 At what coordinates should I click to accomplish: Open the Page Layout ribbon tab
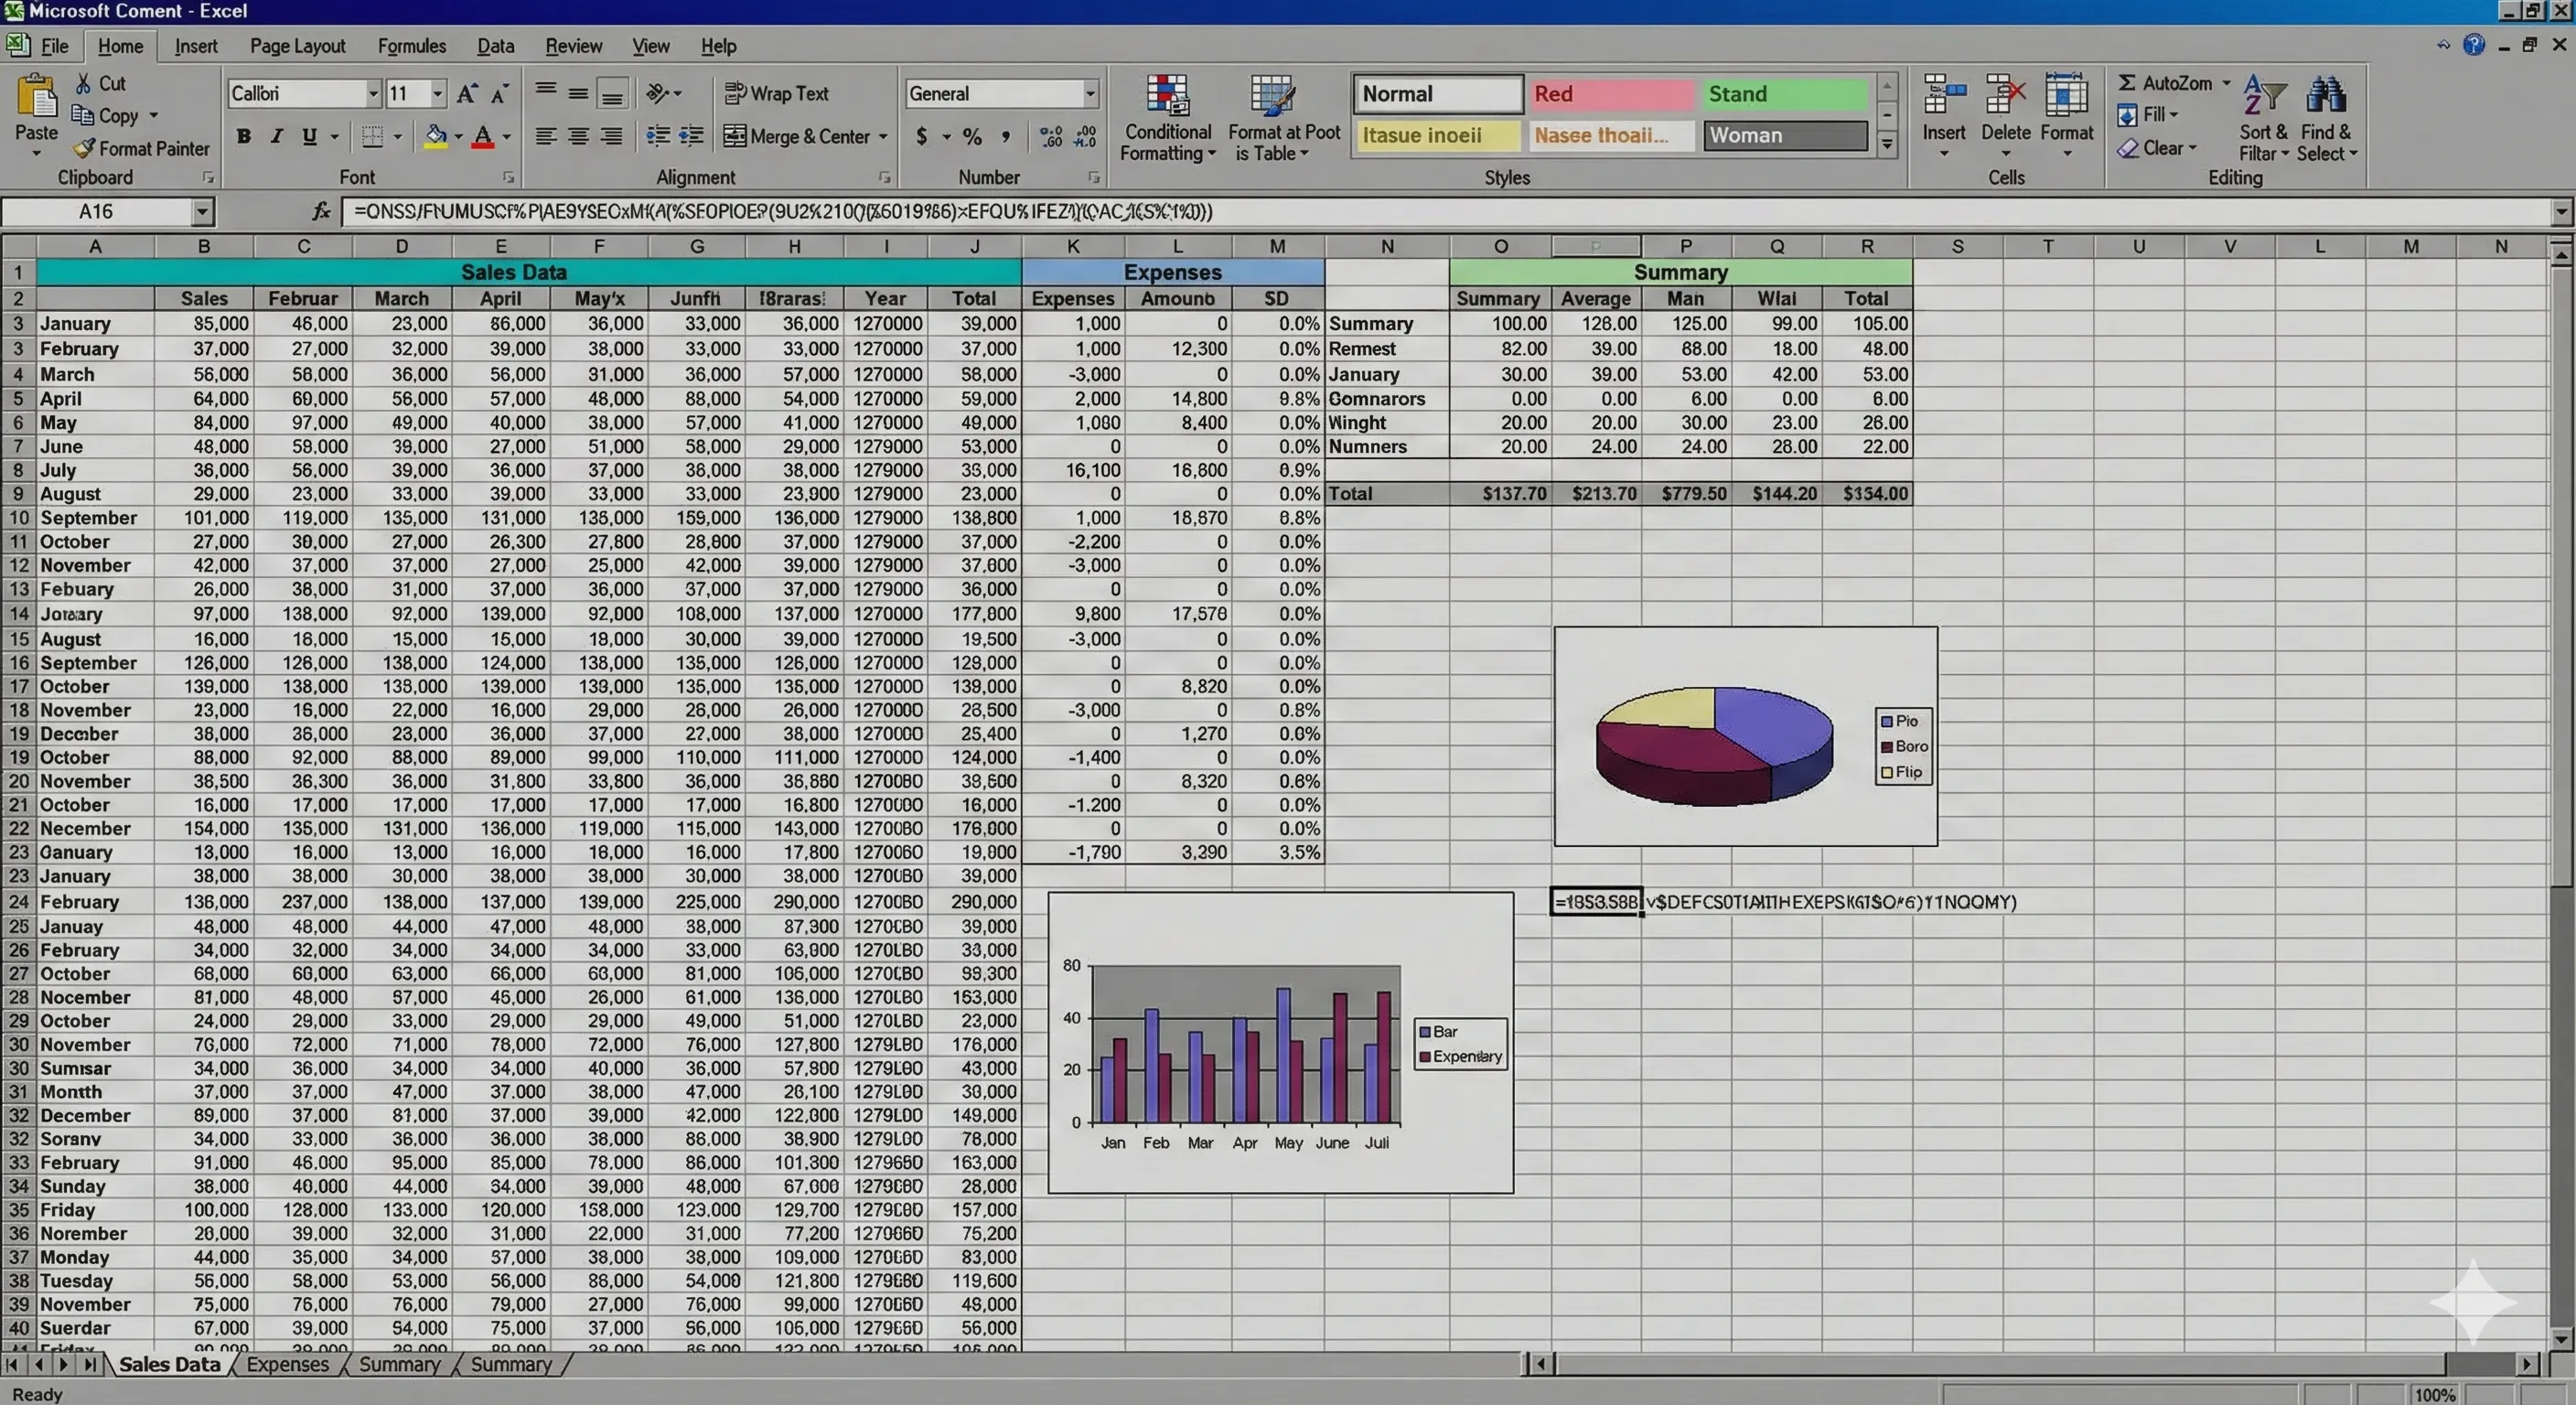coord(297,46)
